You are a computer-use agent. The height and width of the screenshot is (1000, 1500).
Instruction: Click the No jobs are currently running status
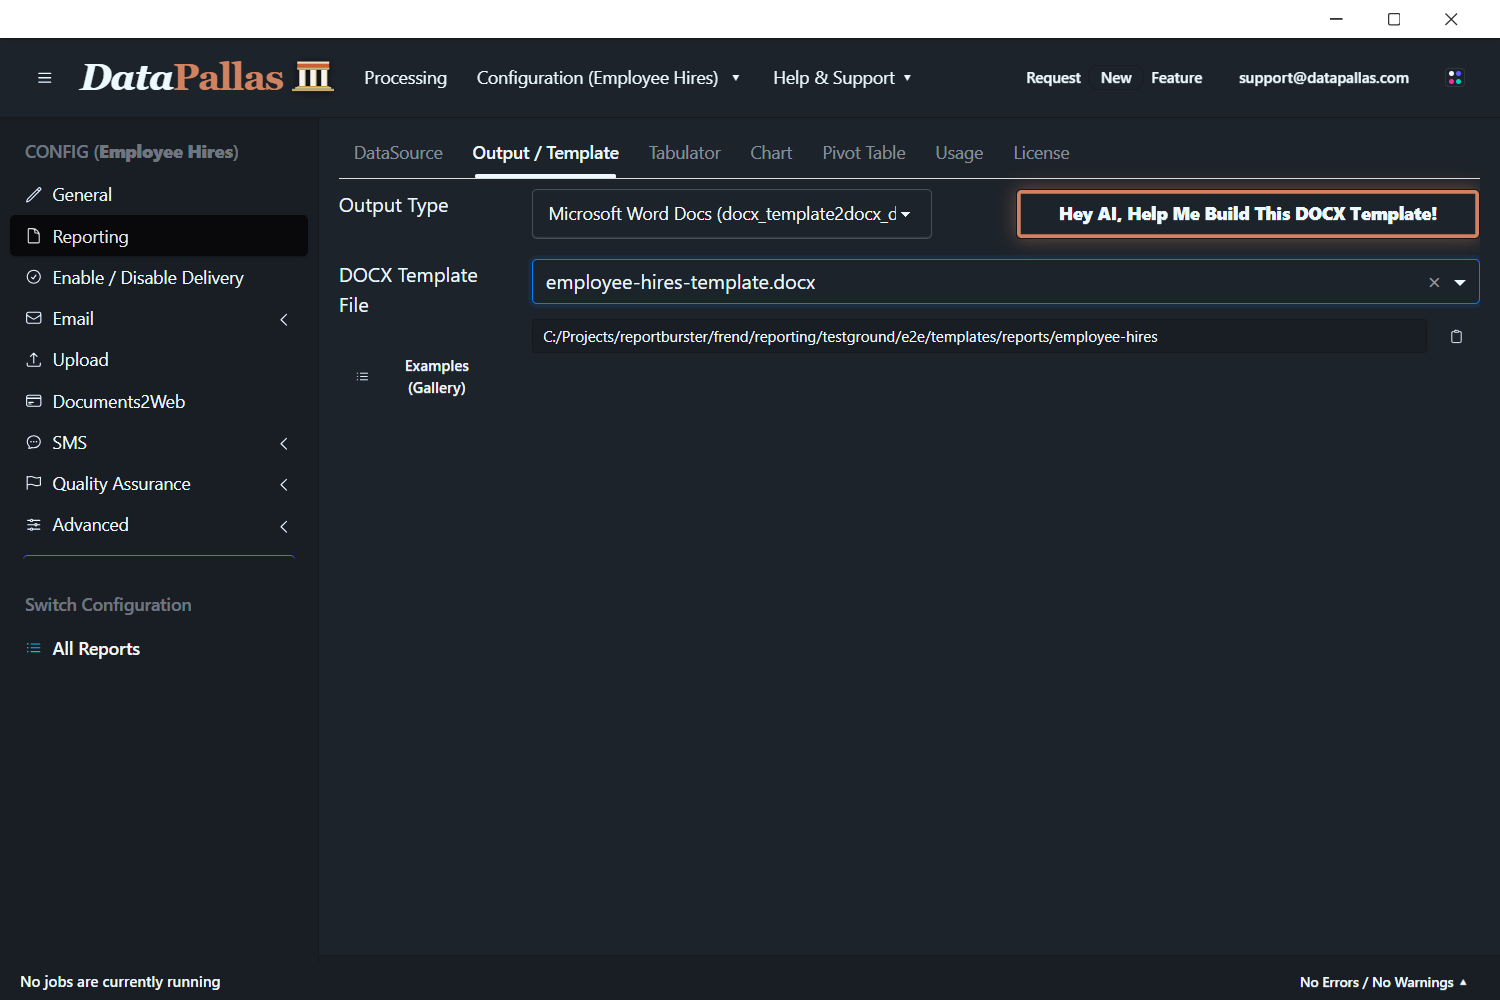click(120, 982)
